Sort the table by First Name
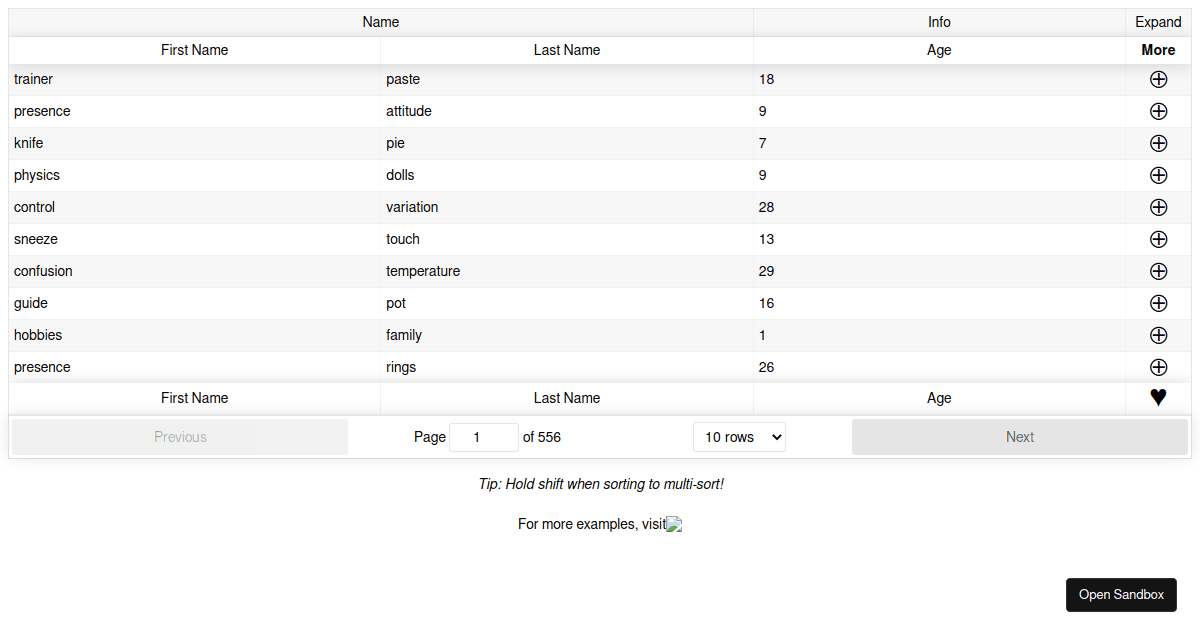The image size is (1200, 630). (194, 50)
